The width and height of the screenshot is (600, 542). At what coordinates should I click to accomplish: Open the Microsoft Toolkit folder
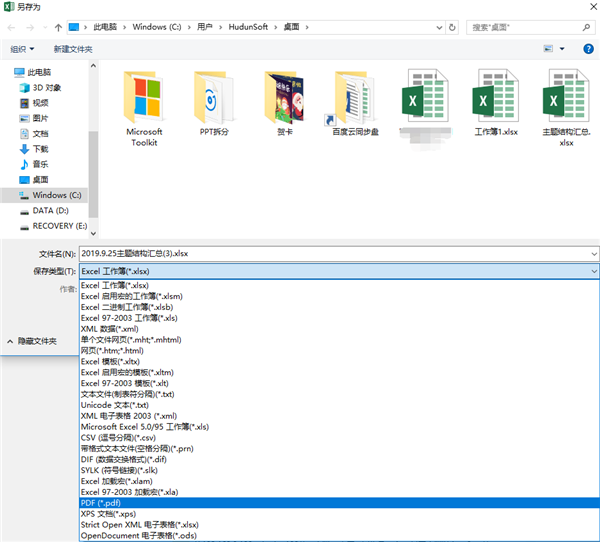144,108
